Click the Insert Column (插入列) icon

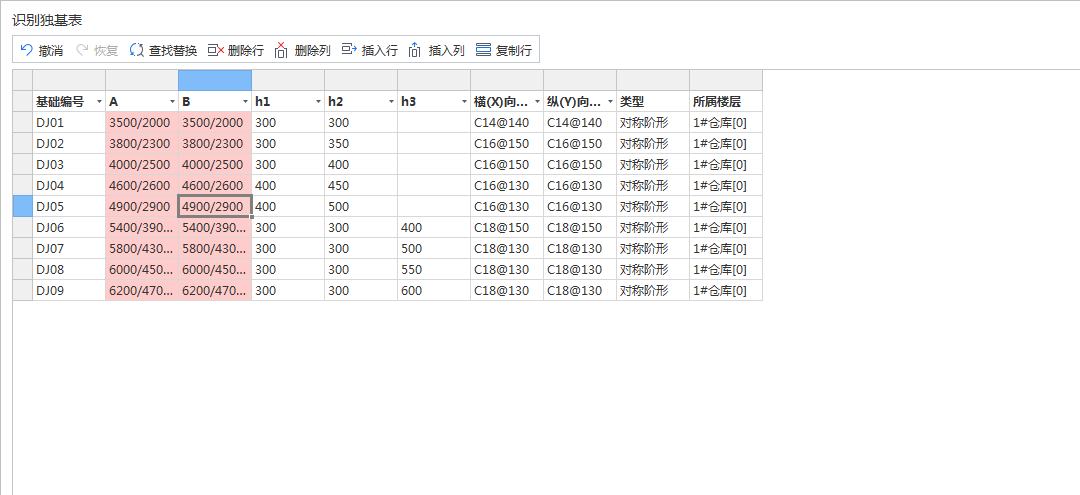click(x=415, y=50)
